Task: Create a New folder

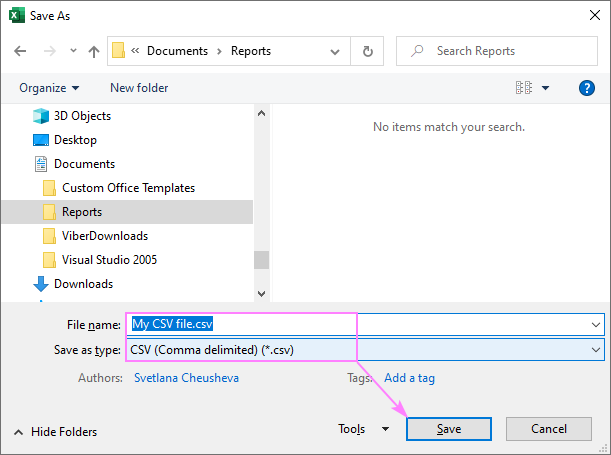Action: click(139, 88)
